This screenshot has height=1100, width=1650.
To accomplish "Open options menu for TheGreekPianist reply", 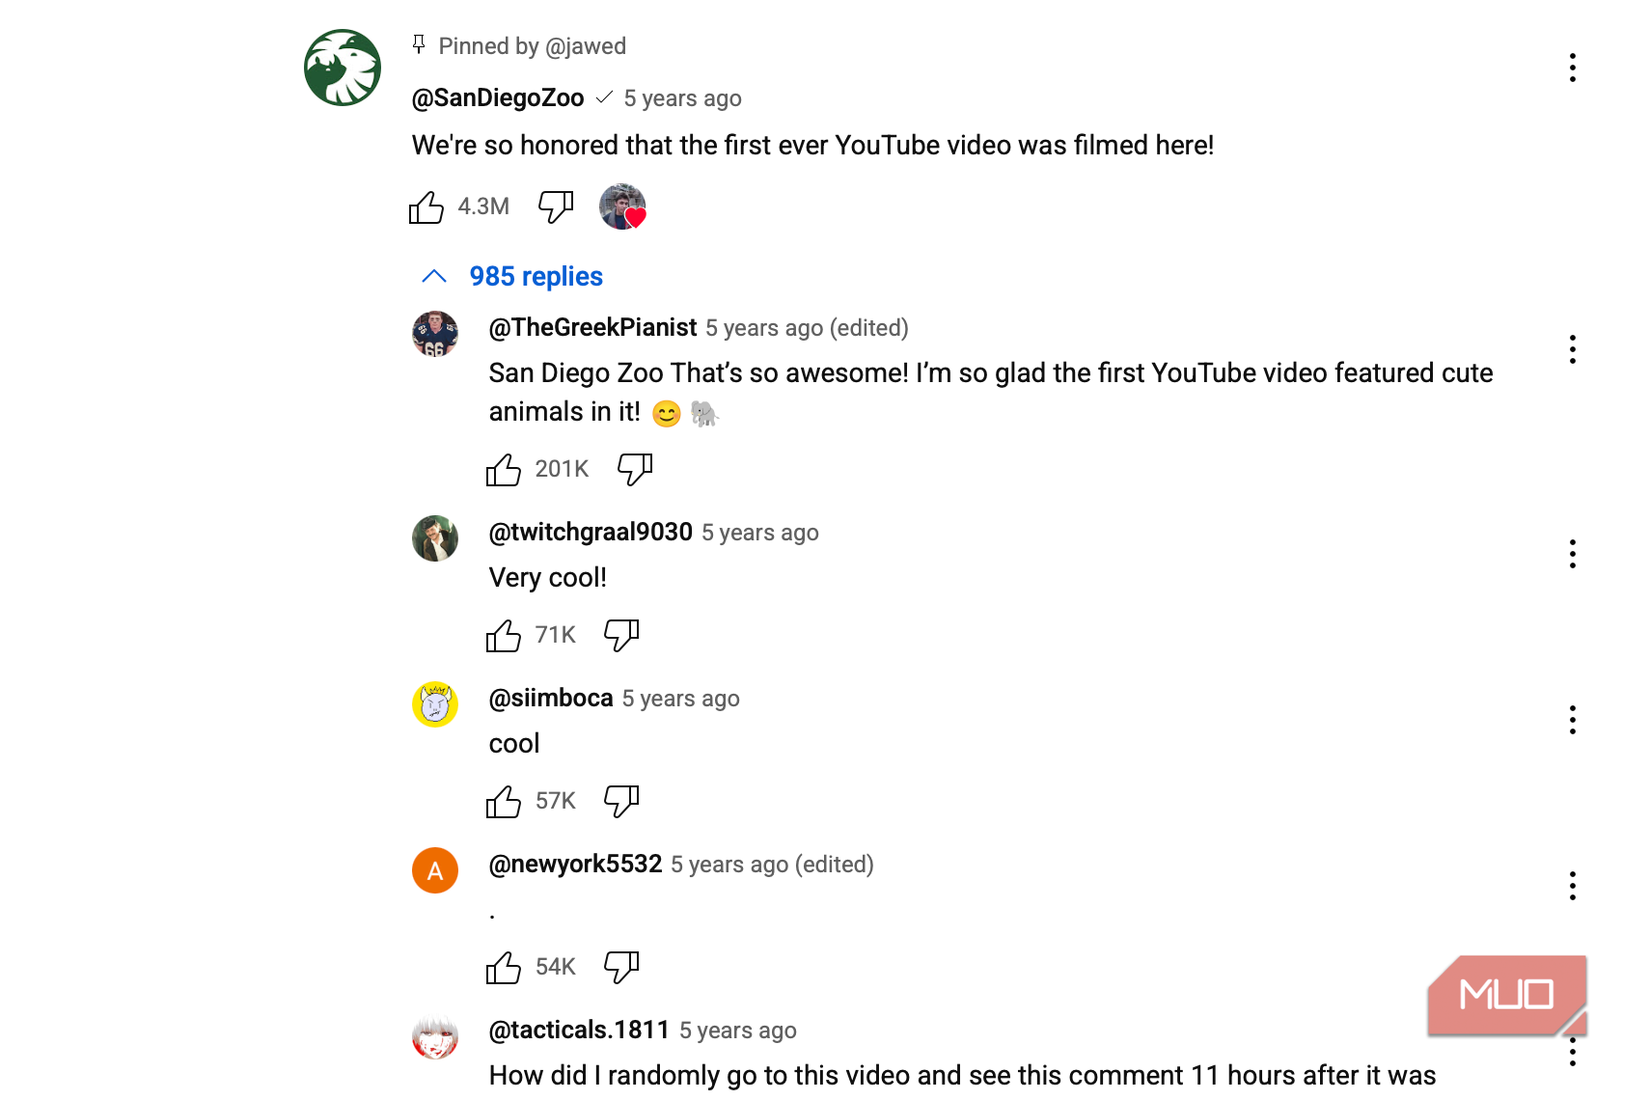I will pos(1572,349).
